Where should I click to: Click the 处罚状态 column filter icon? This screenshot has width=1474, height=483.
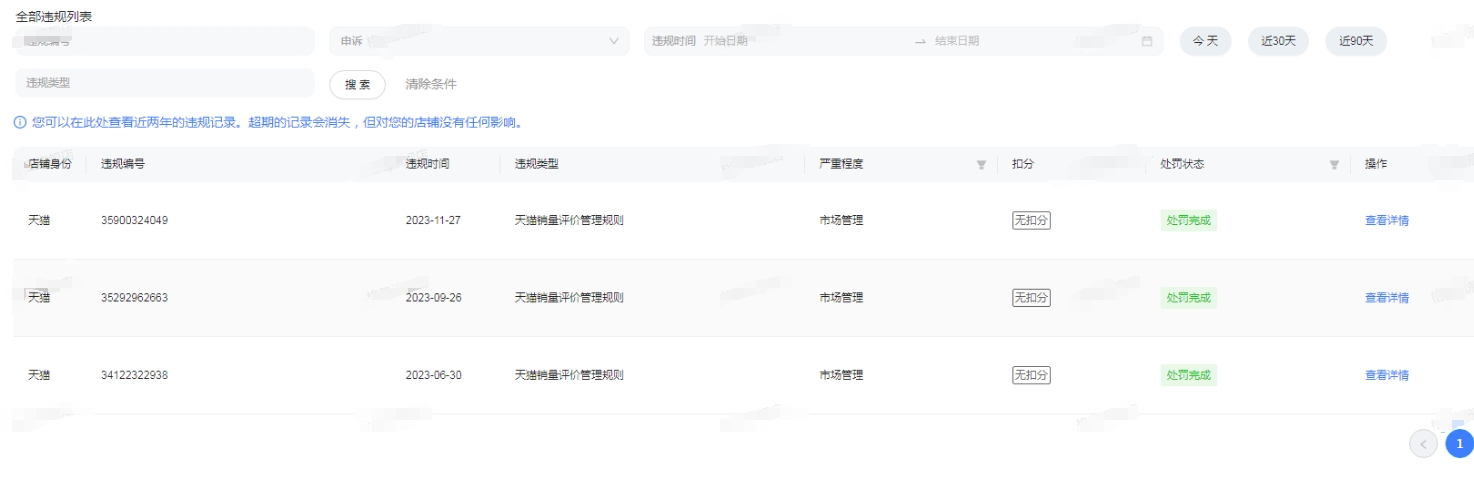click(1334, 165)
